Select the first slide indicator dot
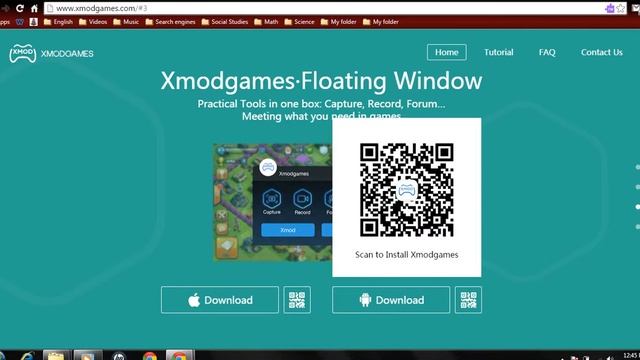The image size is (640, 360). pos(638,167)
